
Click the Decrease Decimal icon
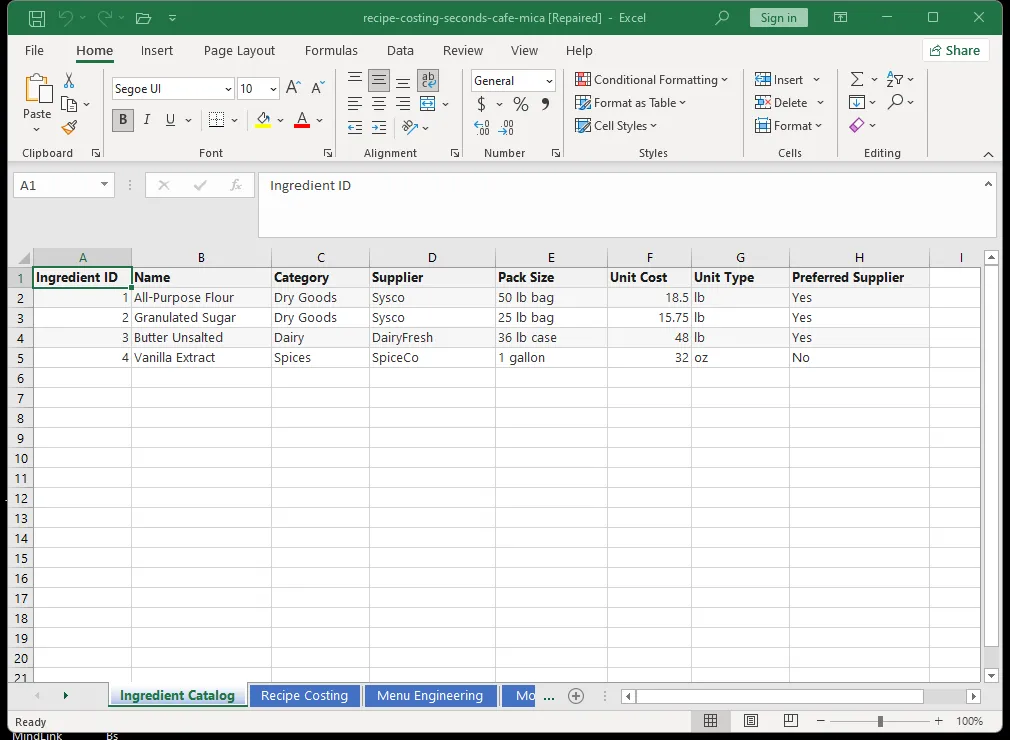(x=506, y=128)
